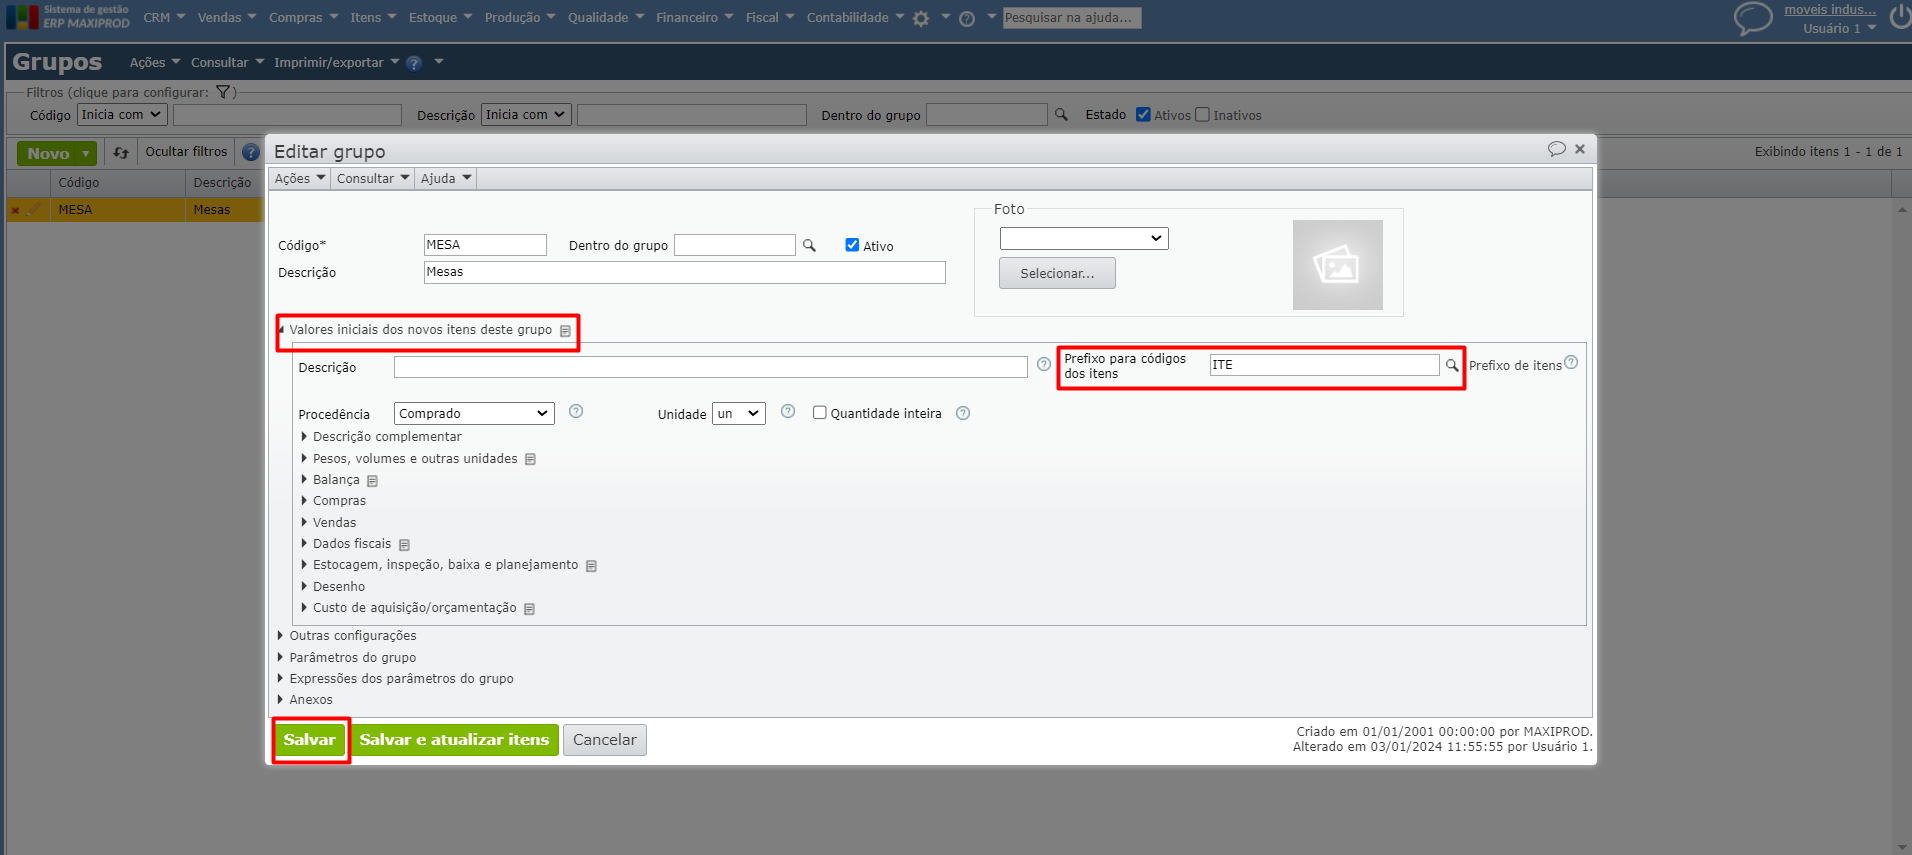Toggle the Ativo checkbox in the dialog
1912x855 pixels.
tap(852, 245)
